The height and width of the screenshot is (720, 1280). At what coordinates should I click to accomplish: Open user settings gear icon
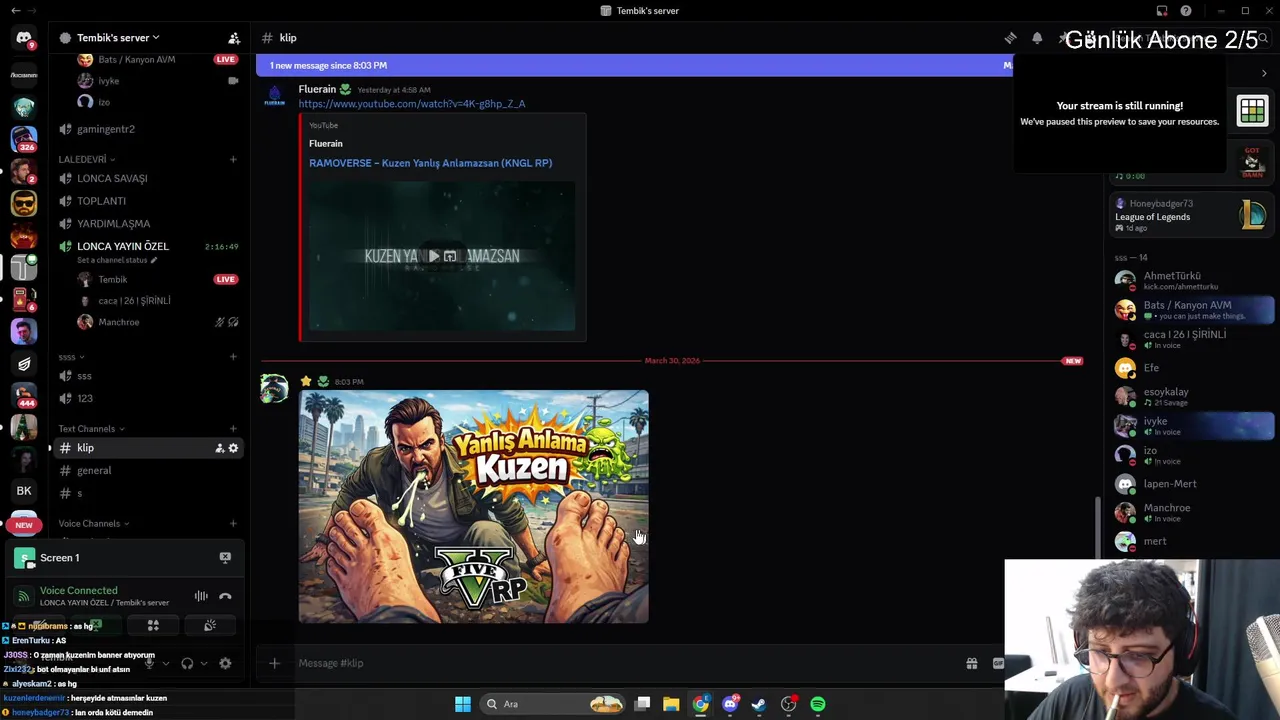click(225, 663)
